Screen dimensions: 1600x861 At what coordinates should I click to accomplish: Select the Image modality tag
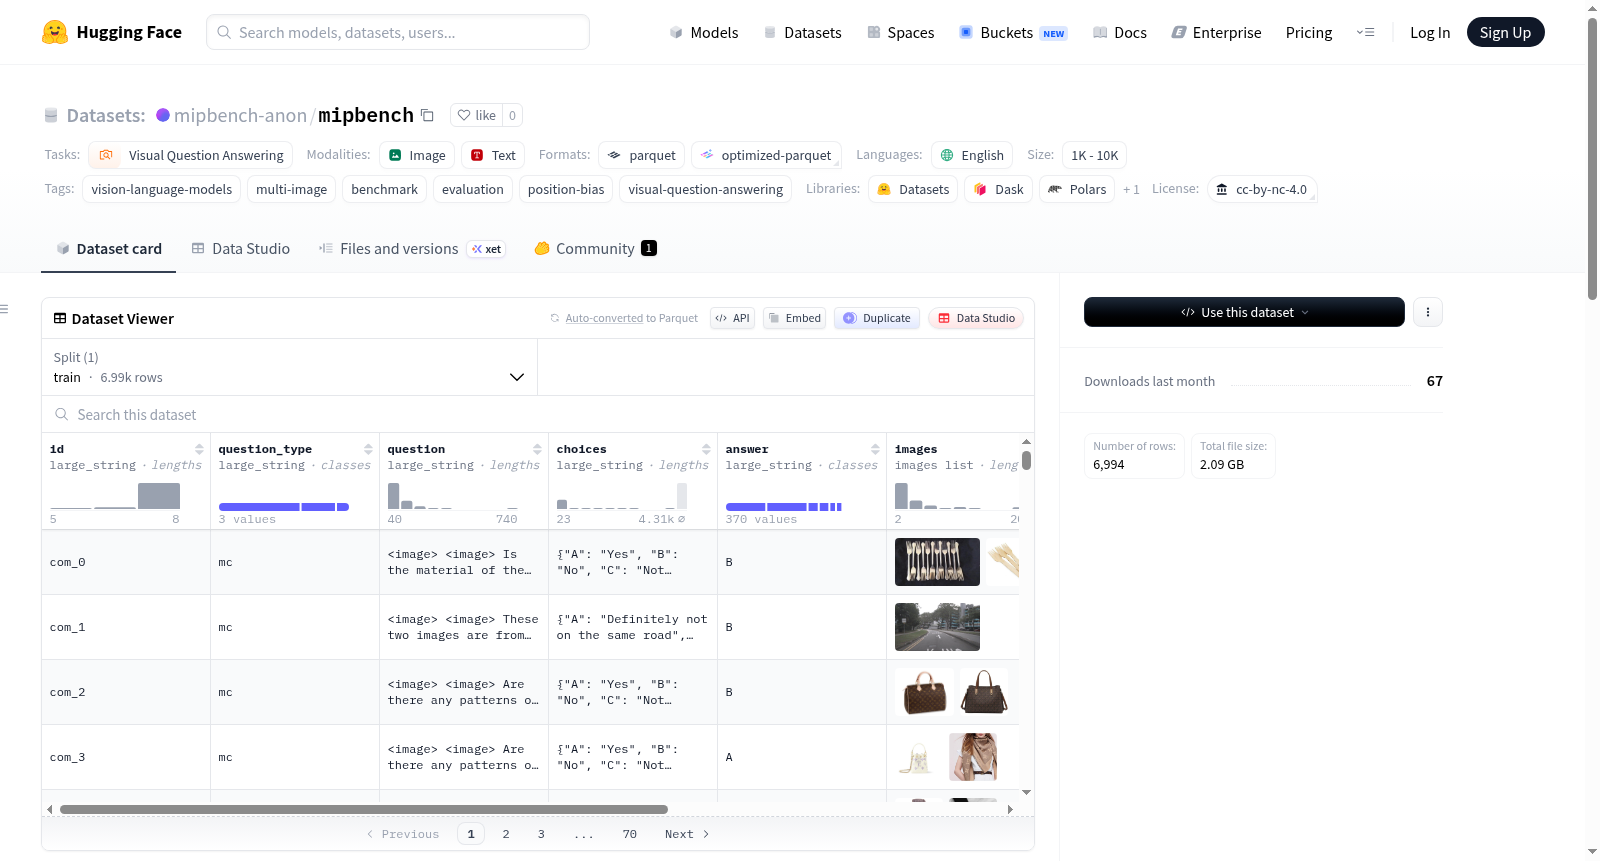pos(417,155)
